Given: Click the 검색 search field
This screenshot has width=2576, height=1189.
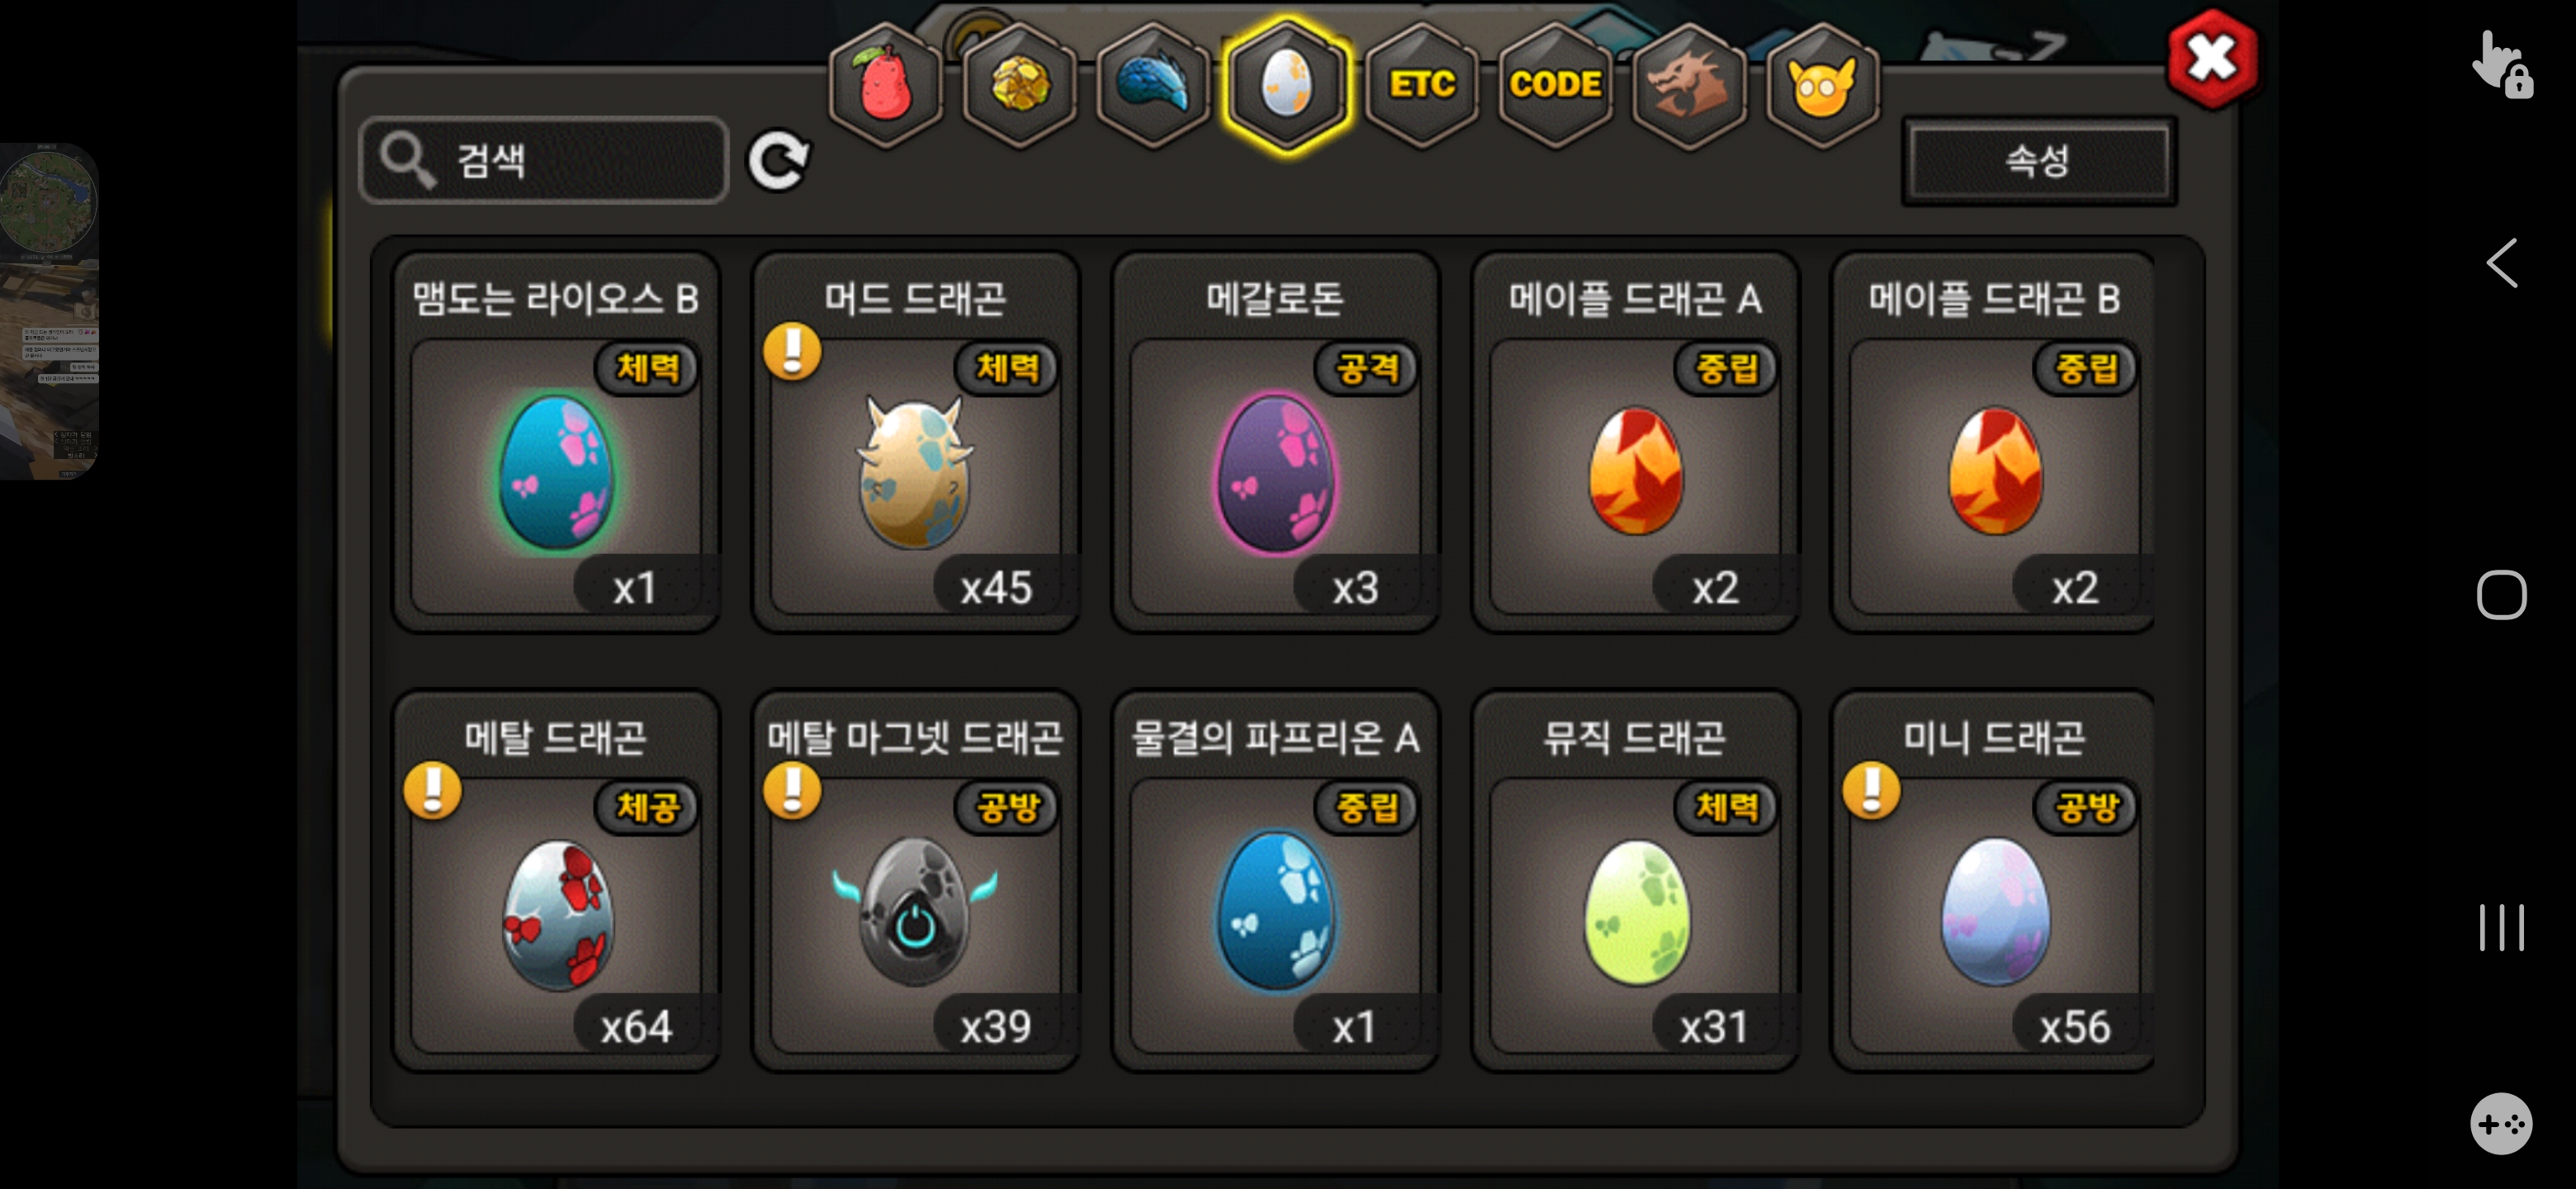Looking at the screenshot, I should point(544,160).
